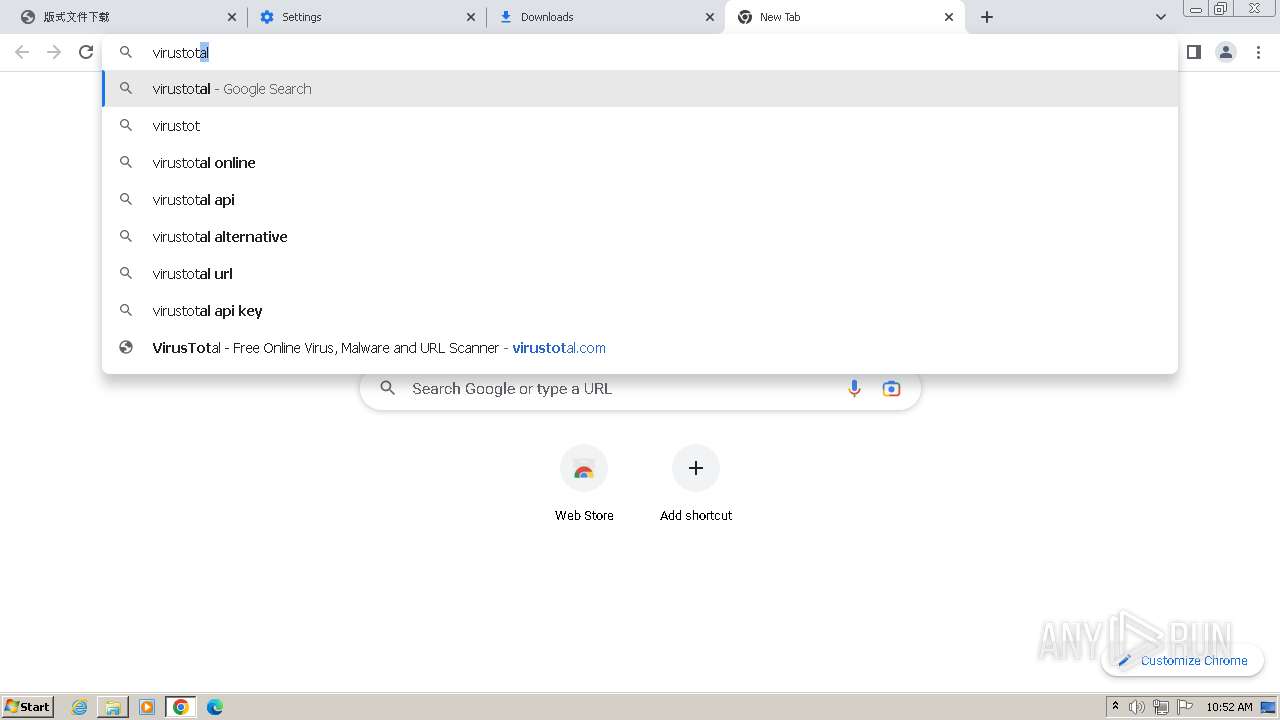Image resolution: width=1280 pixels, height=720 pixels.
Task: Open the profile avatar menu
Action: (1226, 52)
